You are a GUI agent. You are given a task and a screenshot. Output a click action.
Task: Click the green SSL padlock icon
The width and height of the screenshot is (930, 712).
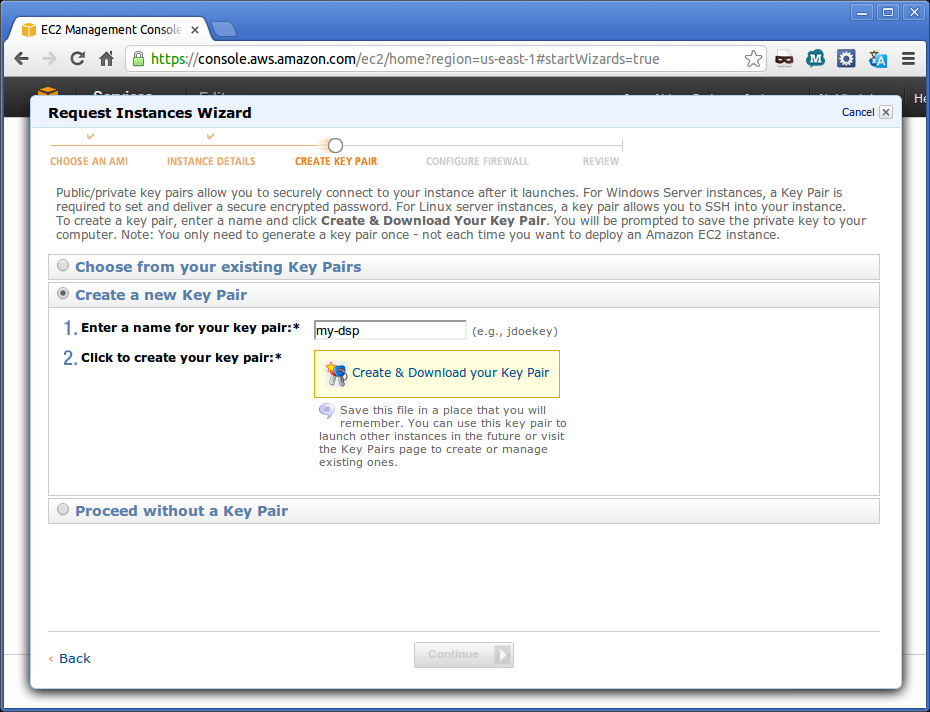coord(138,59)
